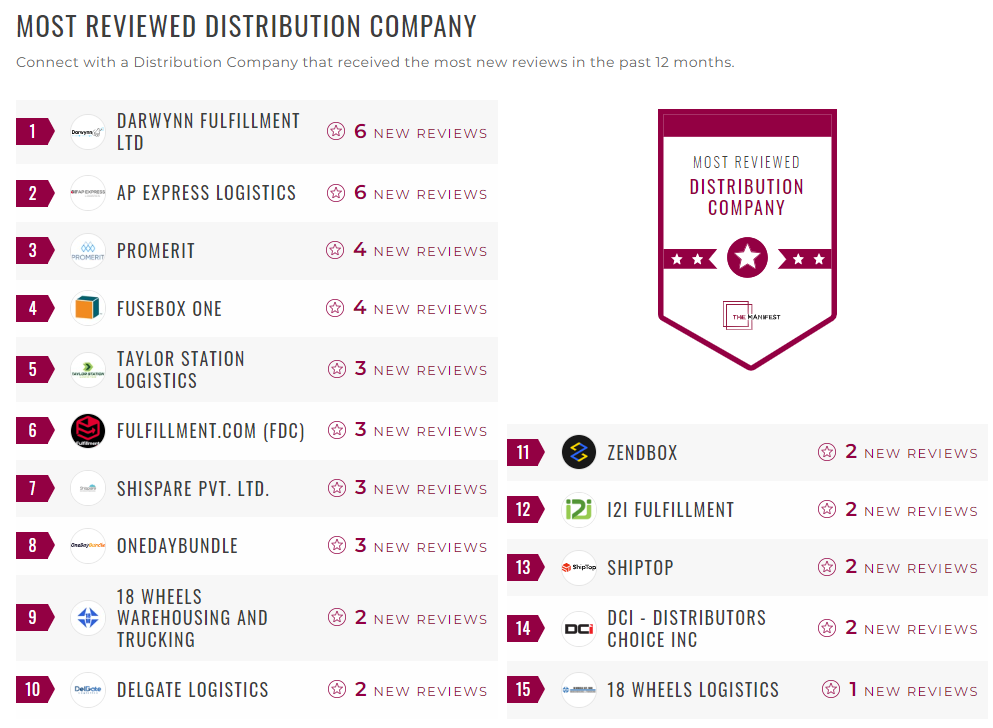Screen dimensions: 993x728
Task: Open the ShipTop company logo
Action: point(578,567)
